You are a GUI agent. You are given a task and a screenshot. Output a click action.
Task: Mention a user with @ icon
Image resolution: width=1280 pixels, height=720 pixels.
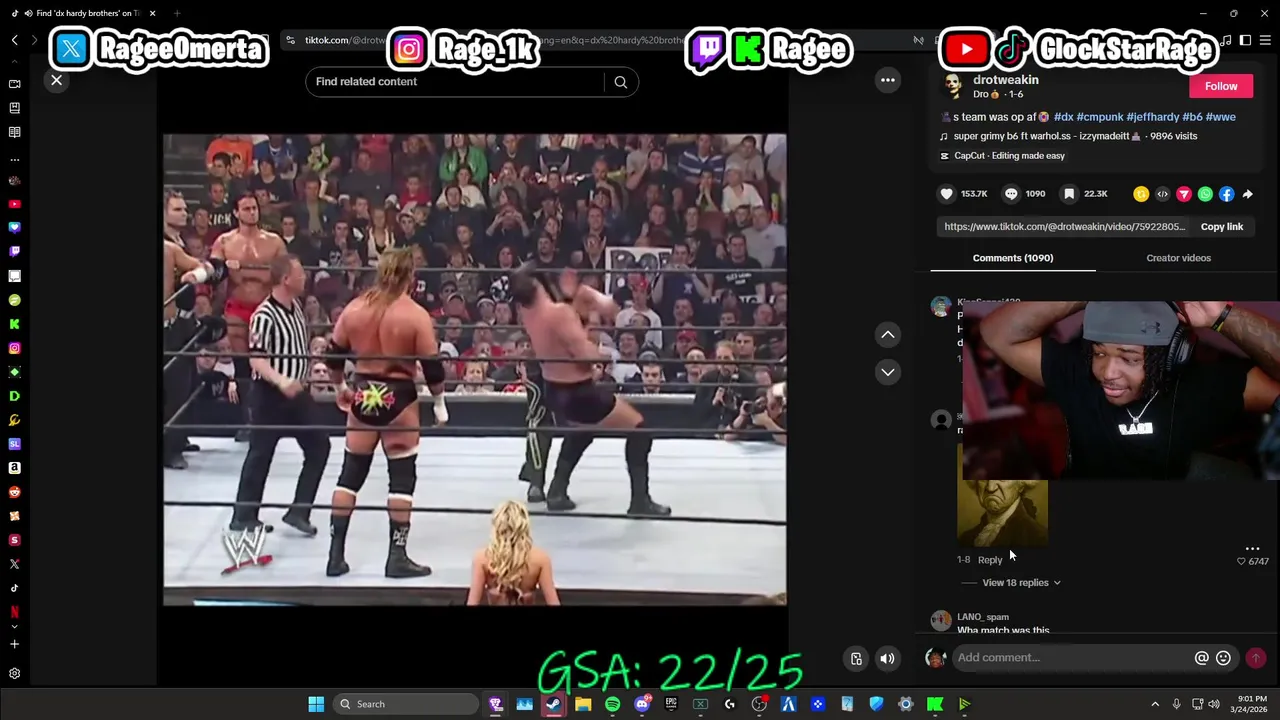pos(1202,658)
